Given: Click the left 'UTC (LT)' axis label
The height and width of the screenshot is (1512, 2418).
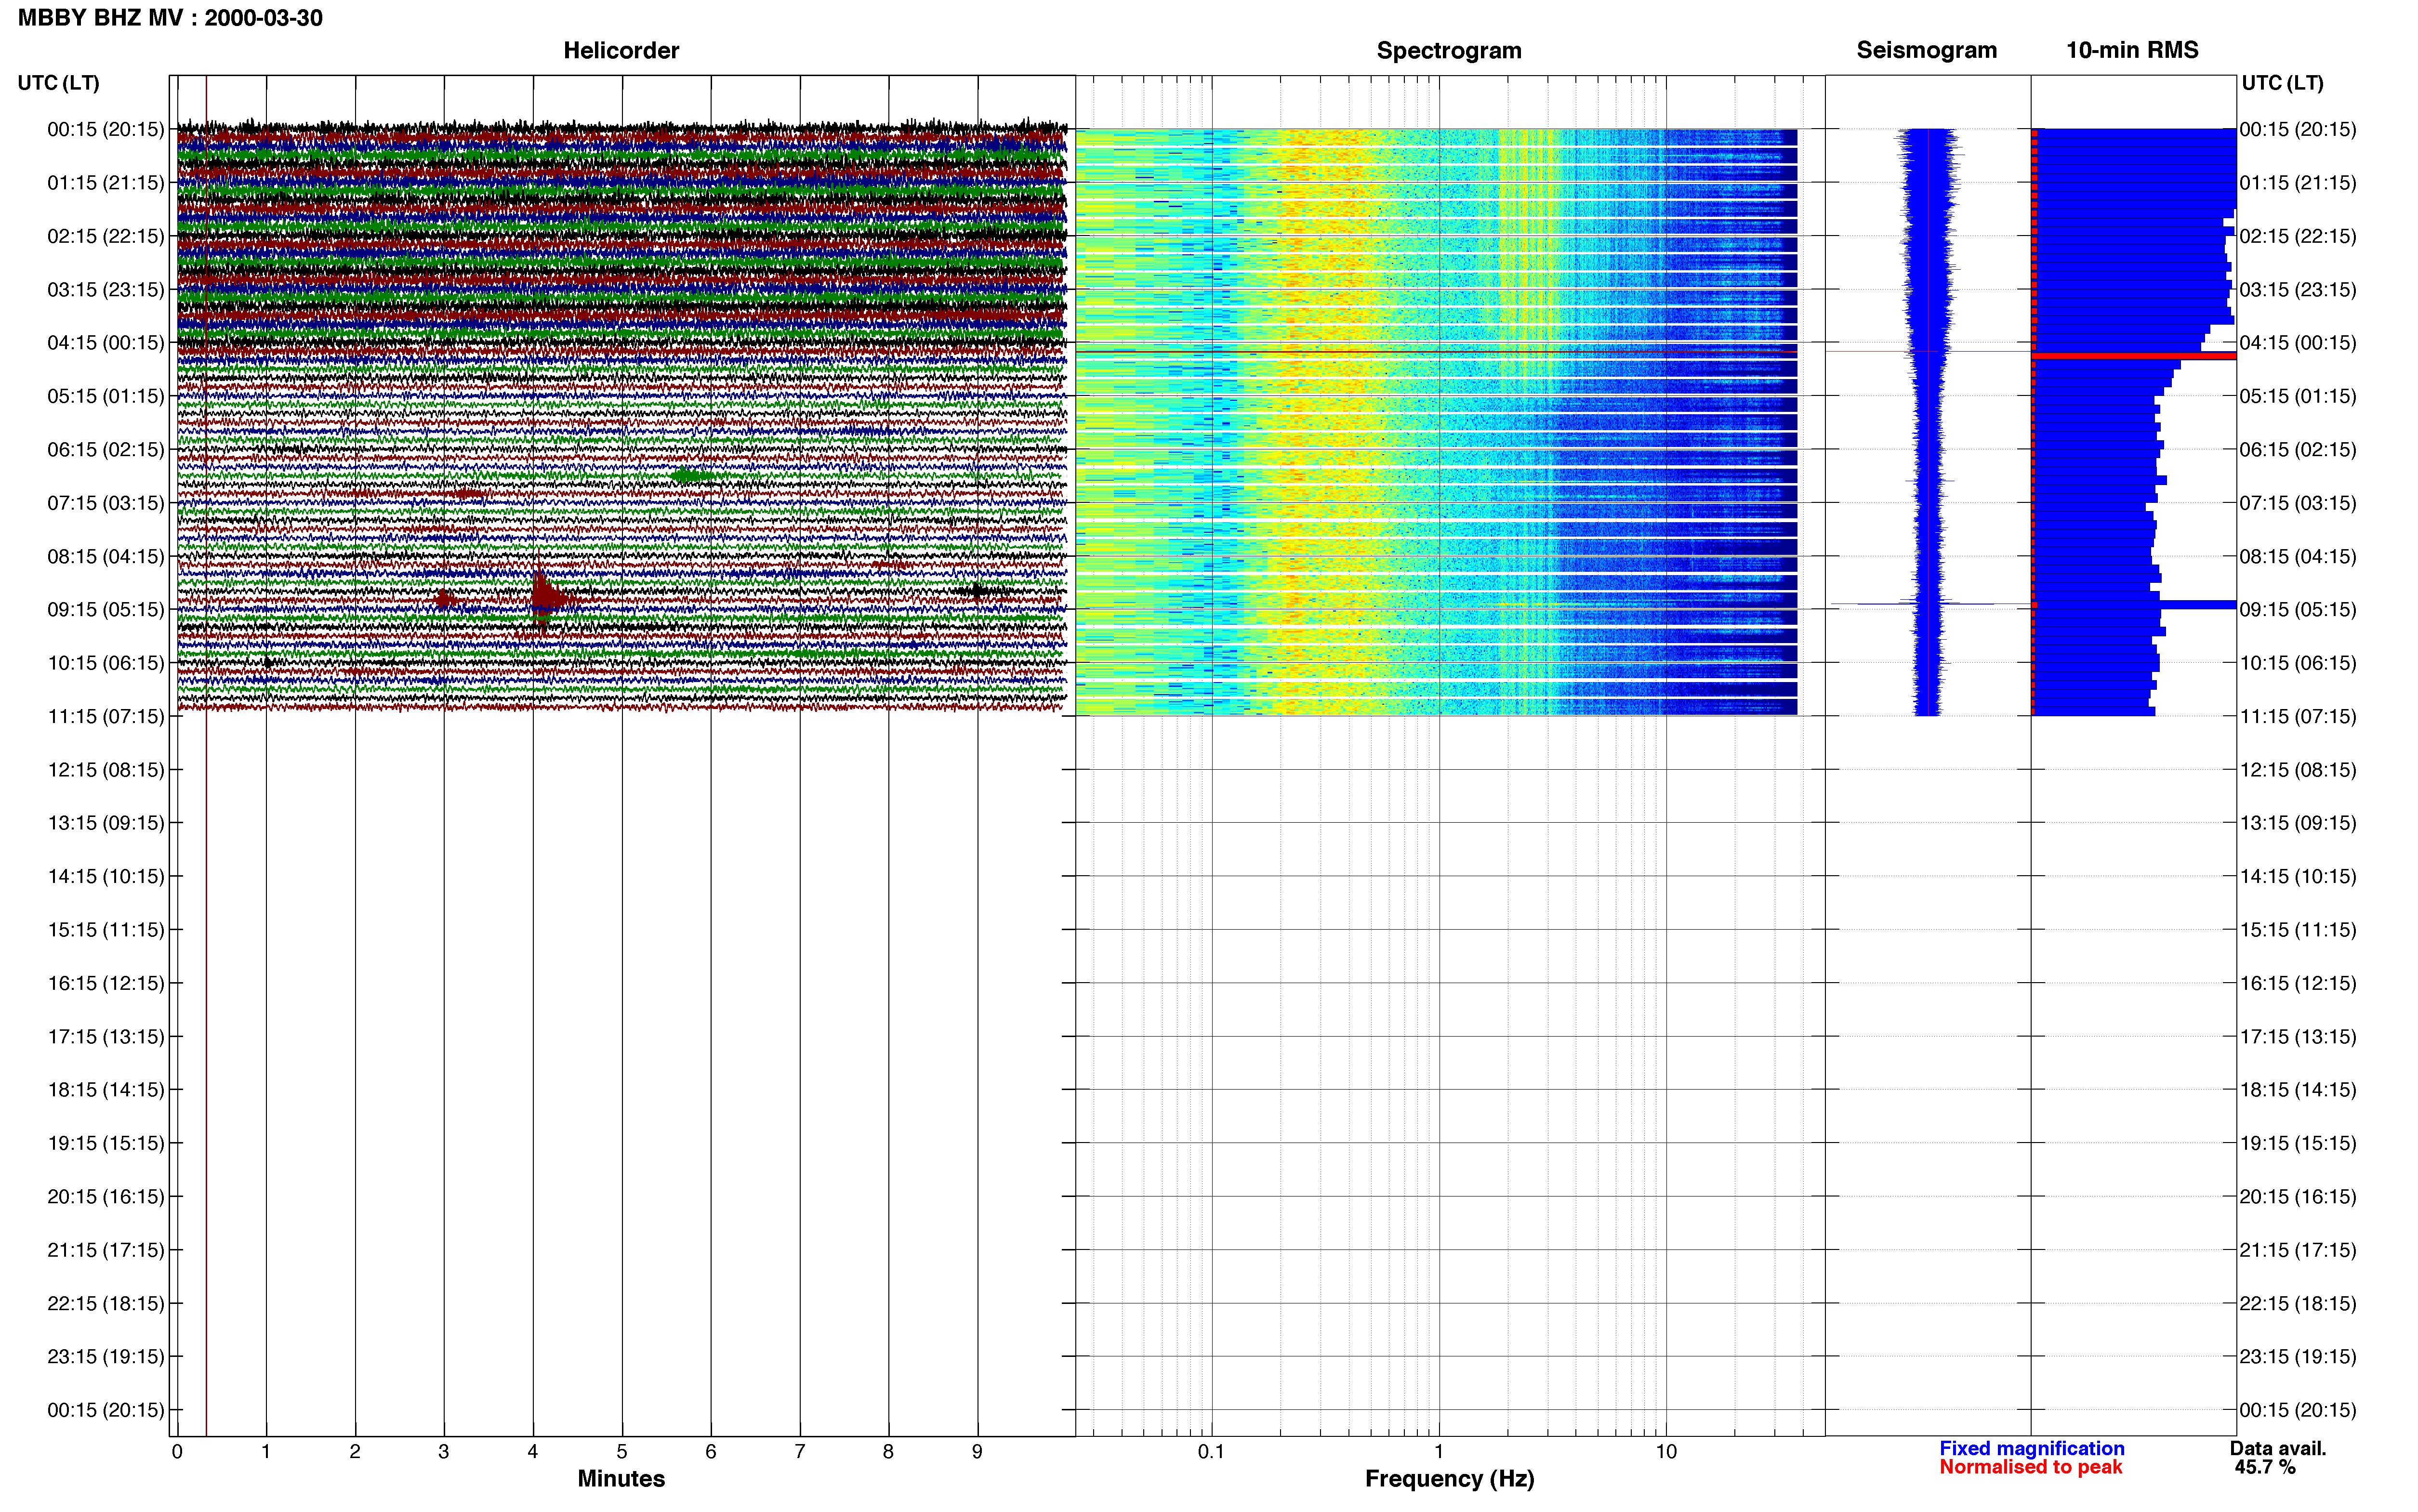Looking at the screenshot, I should tap(58, 83).
